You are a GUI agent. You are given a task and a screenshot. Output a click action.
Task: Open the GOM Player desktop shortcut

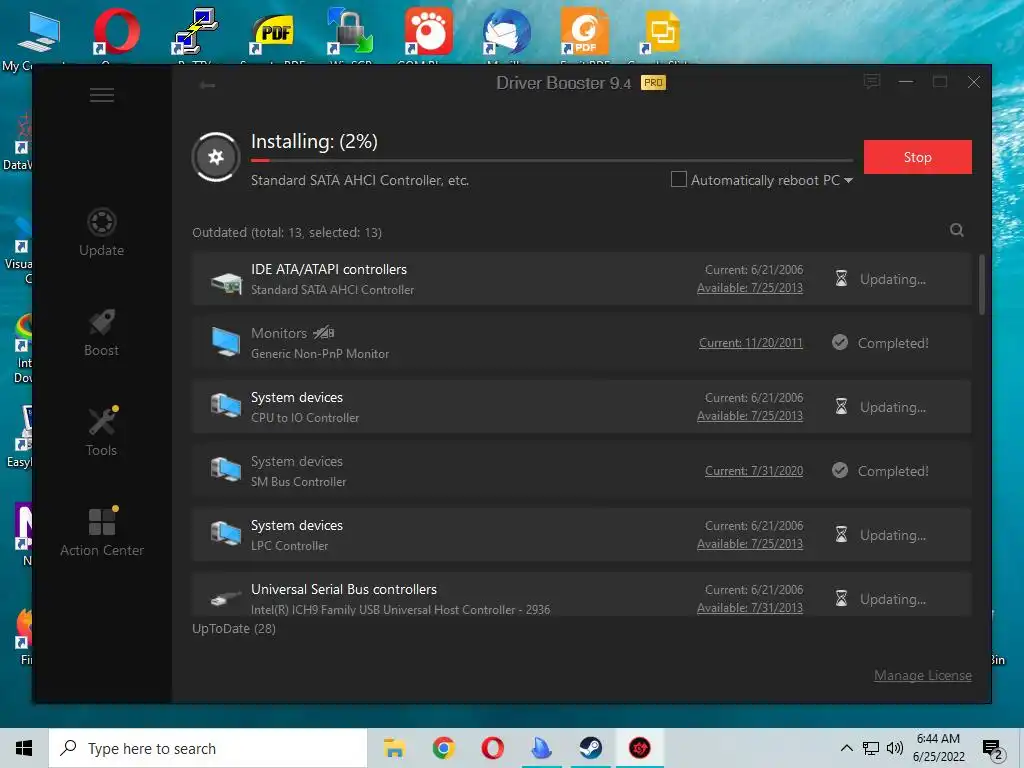click(428, 31)
